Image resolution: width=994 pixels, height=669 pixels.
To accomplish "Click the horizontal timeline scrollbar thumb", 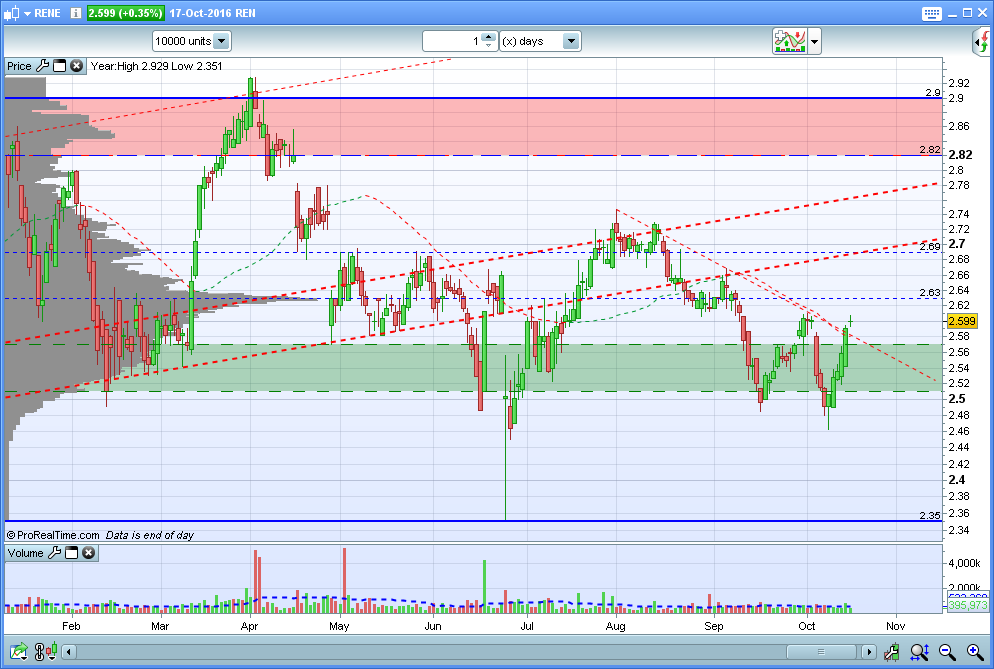I will (x=823, y=653).
